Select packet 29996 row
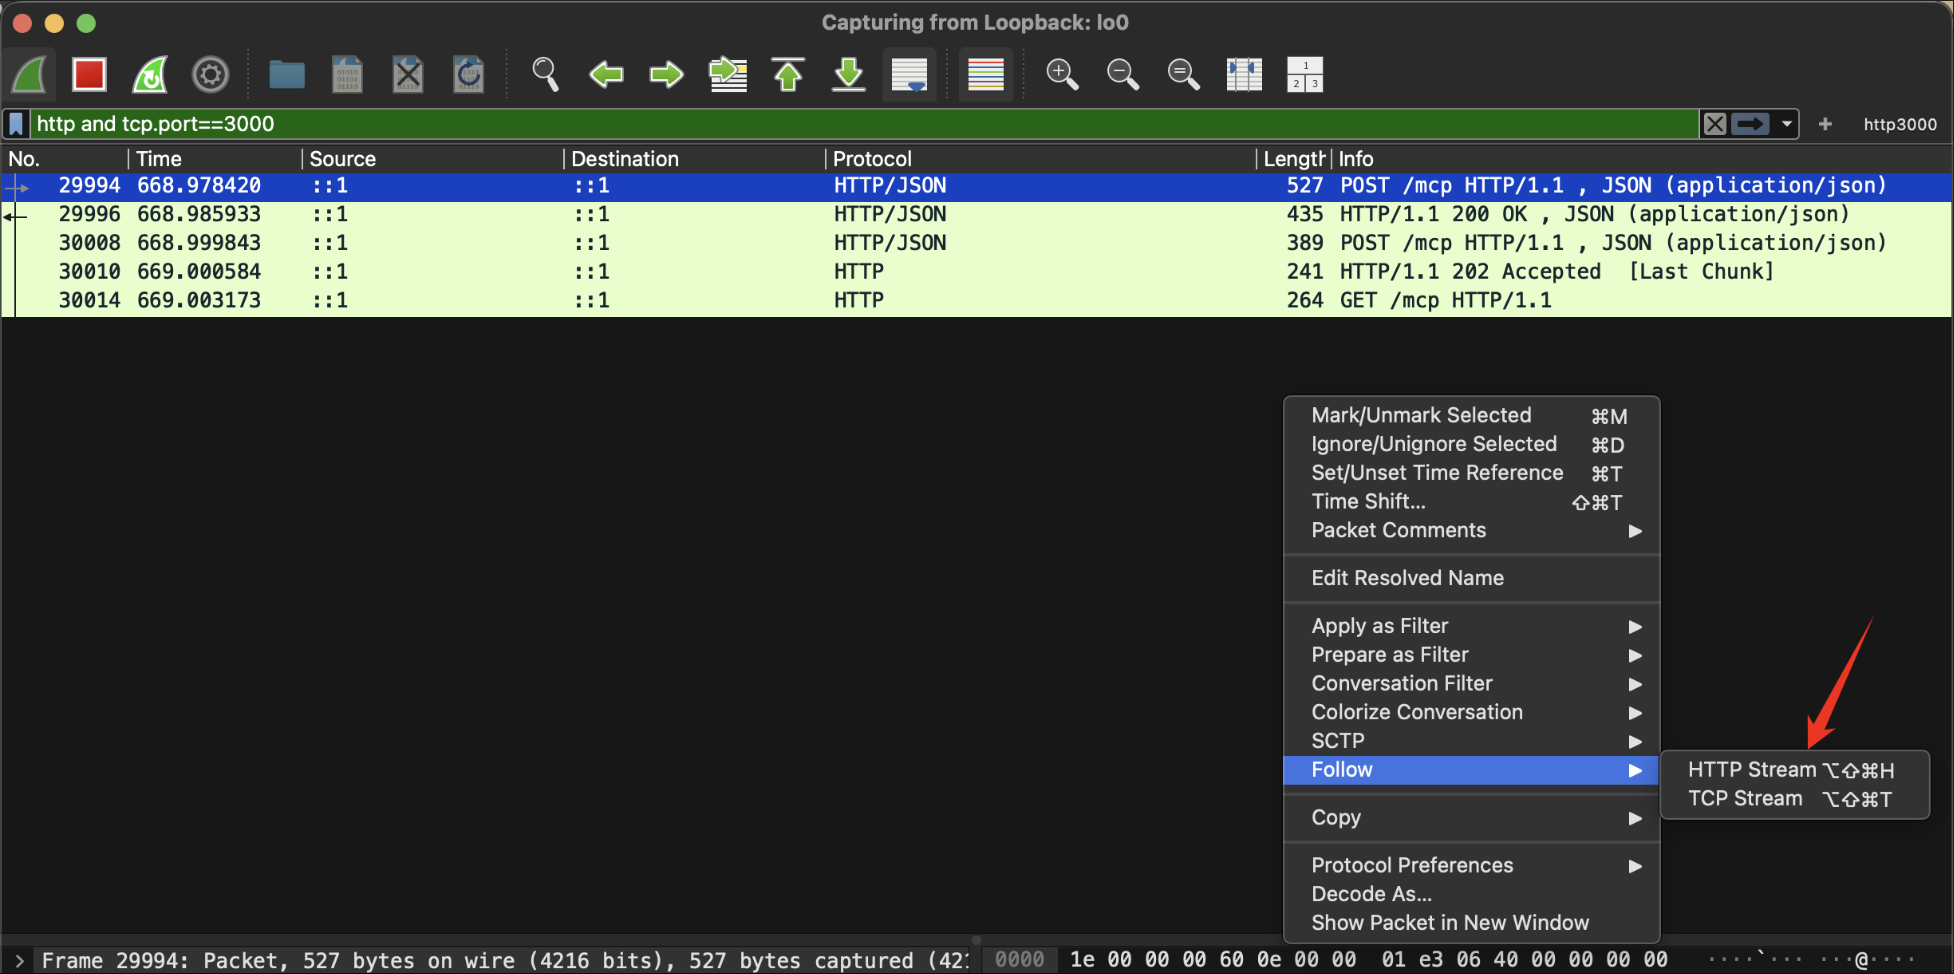This screenshot has height=974, width=1954. tap(977, 214)
